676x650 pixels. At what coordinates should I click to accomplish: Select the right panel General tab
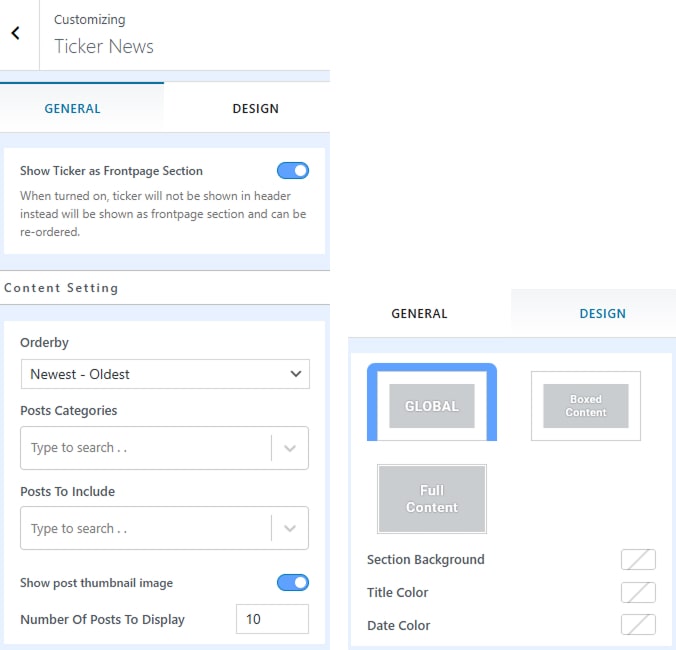click(419, 314)
